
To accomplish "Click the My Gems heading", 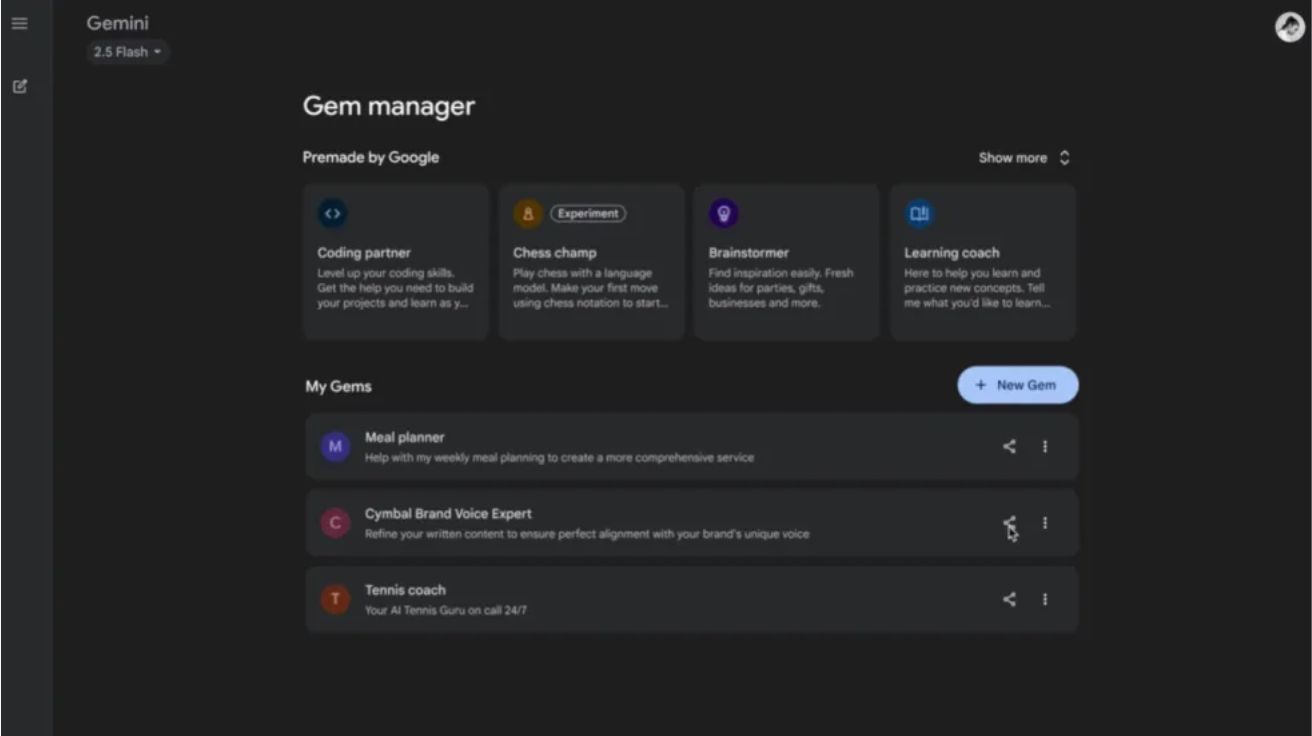I will pyautogui.click(x=338, y=386).
